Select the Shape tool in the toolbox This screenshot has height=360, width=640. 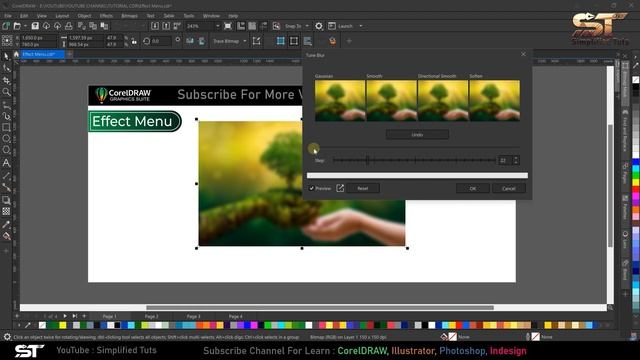(6, 68)
